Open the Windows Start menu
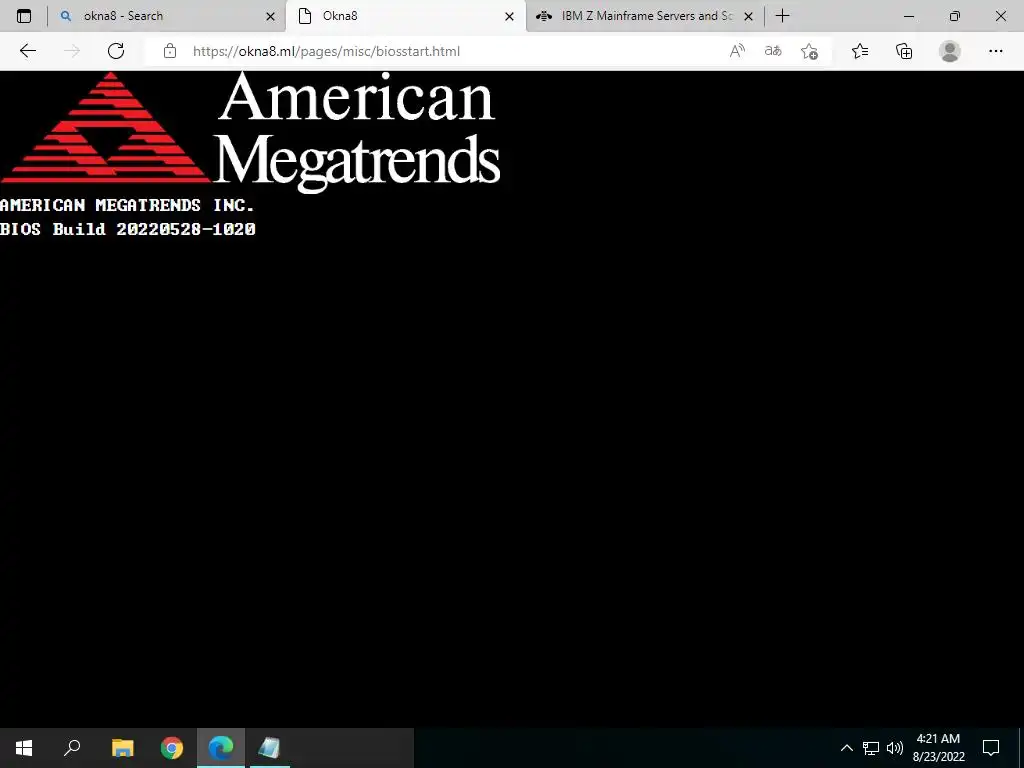The image size is (1024, 768). click(x=24, y=748)
